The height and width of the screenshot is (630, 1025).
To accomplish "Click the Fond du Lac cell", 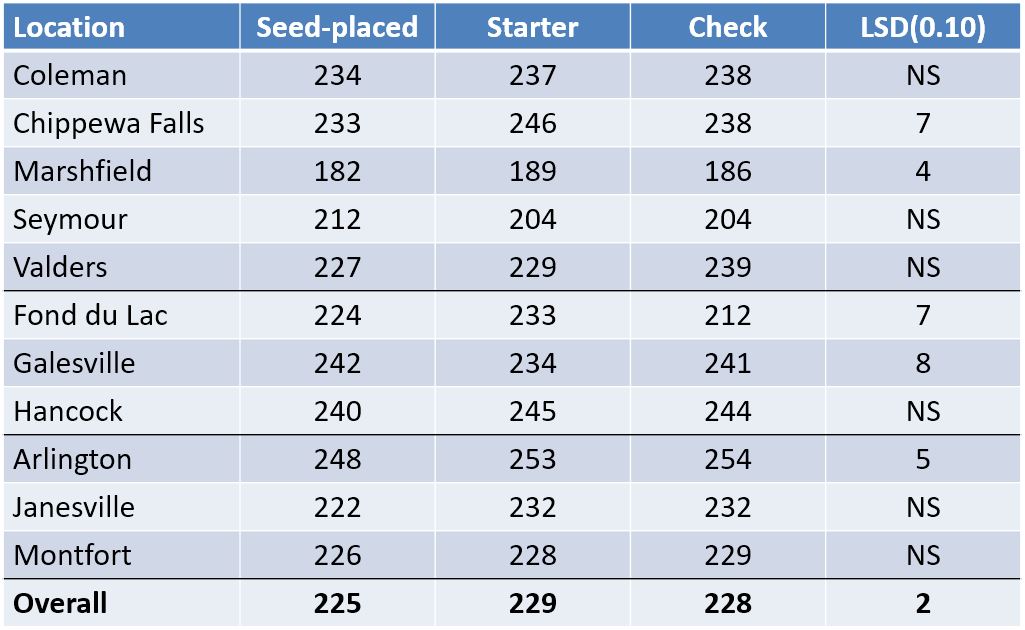I will coord(90,315).
